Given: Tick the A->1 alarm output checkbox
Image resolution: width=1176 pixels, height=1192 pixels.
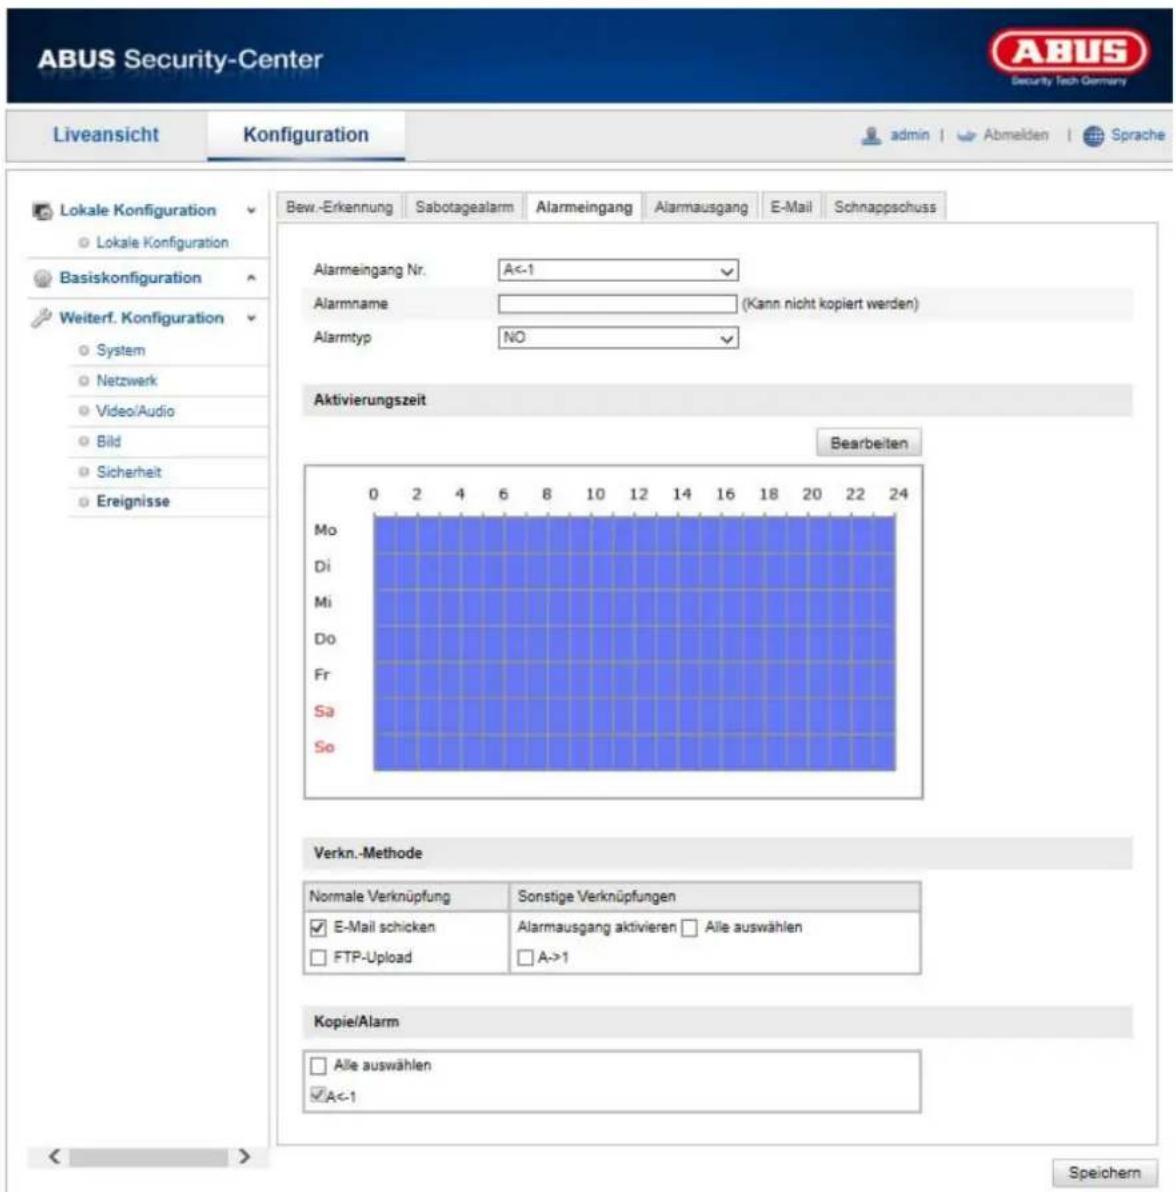Looking at the screenshot, I should 525,958.
